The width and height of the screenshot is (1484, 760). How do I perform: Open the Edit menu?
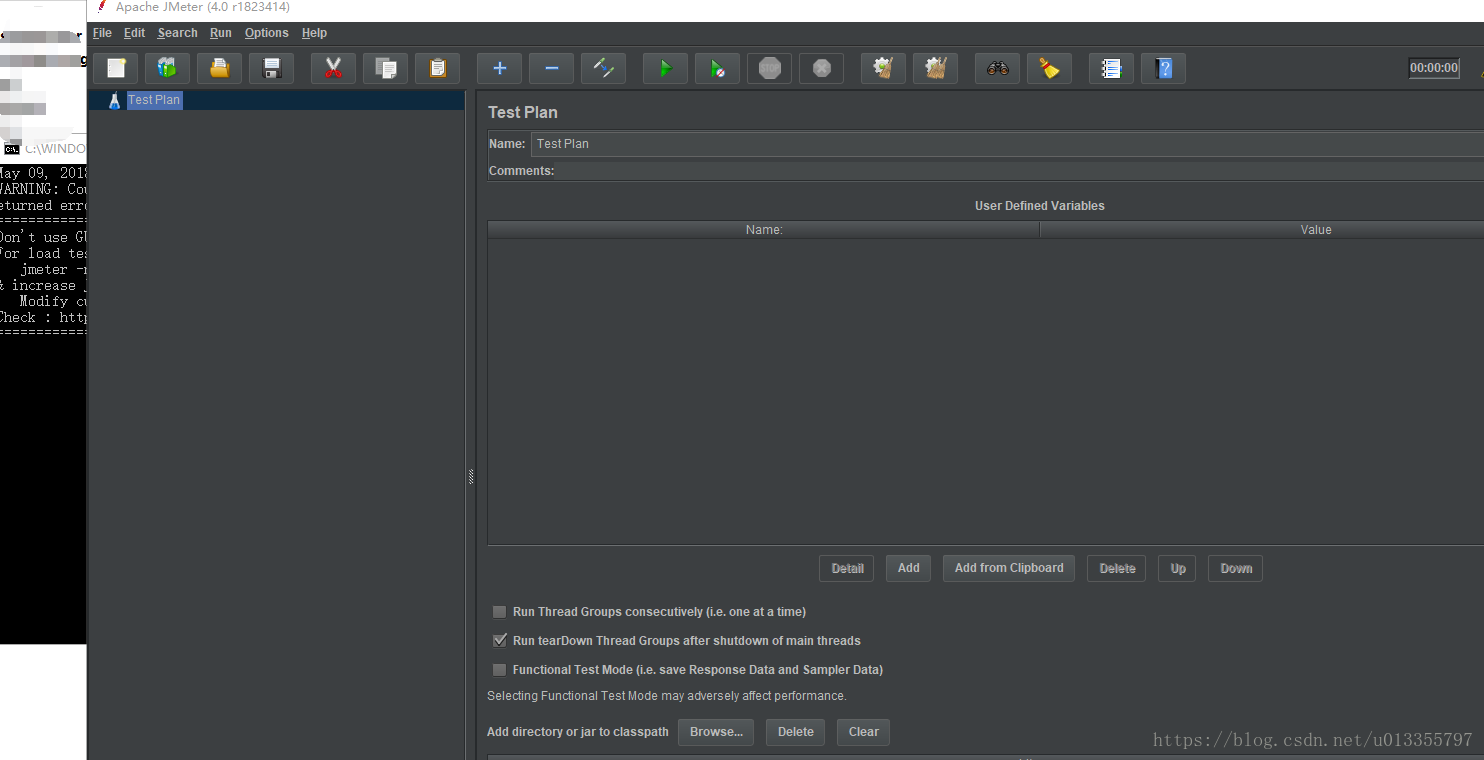pos(134,33)
